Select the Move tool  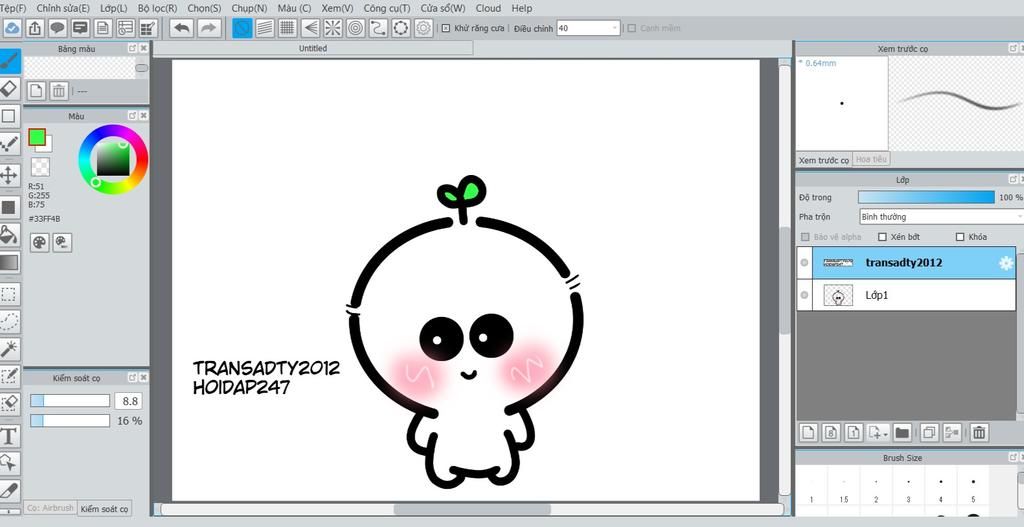pos(9,175)
